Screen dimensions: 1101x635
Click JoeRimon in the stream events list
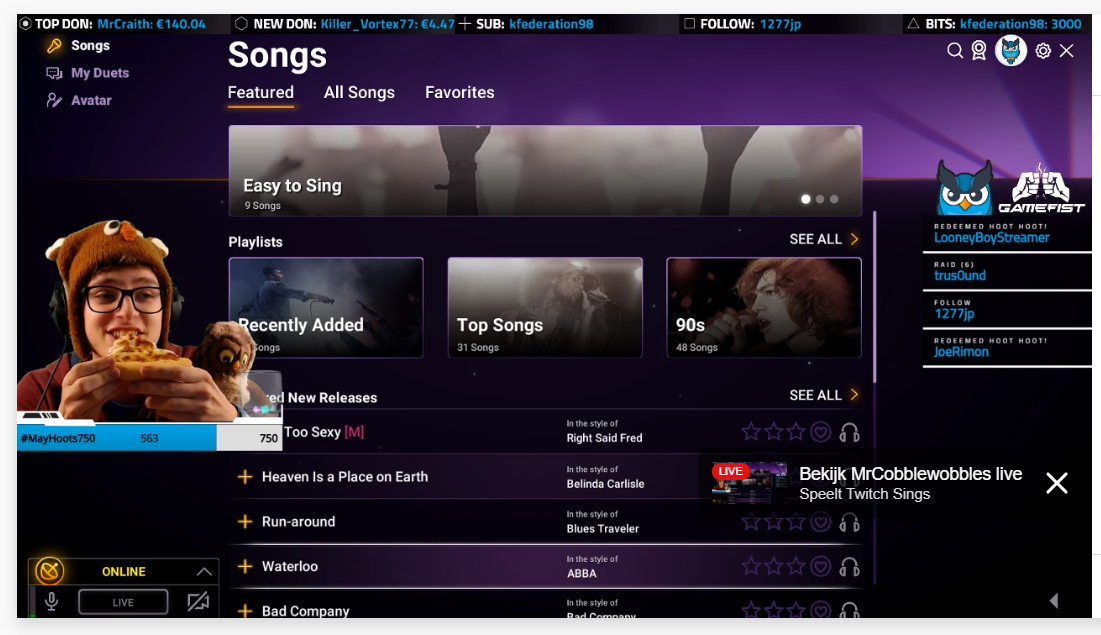coord(961,352)
